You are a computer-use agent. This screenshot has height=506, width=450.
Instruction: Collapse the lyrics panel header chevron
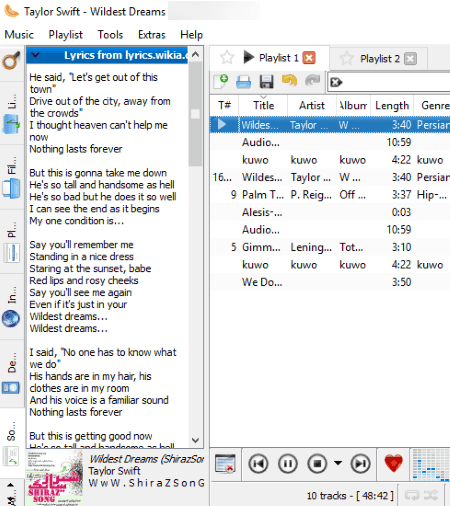click(35, 55)
